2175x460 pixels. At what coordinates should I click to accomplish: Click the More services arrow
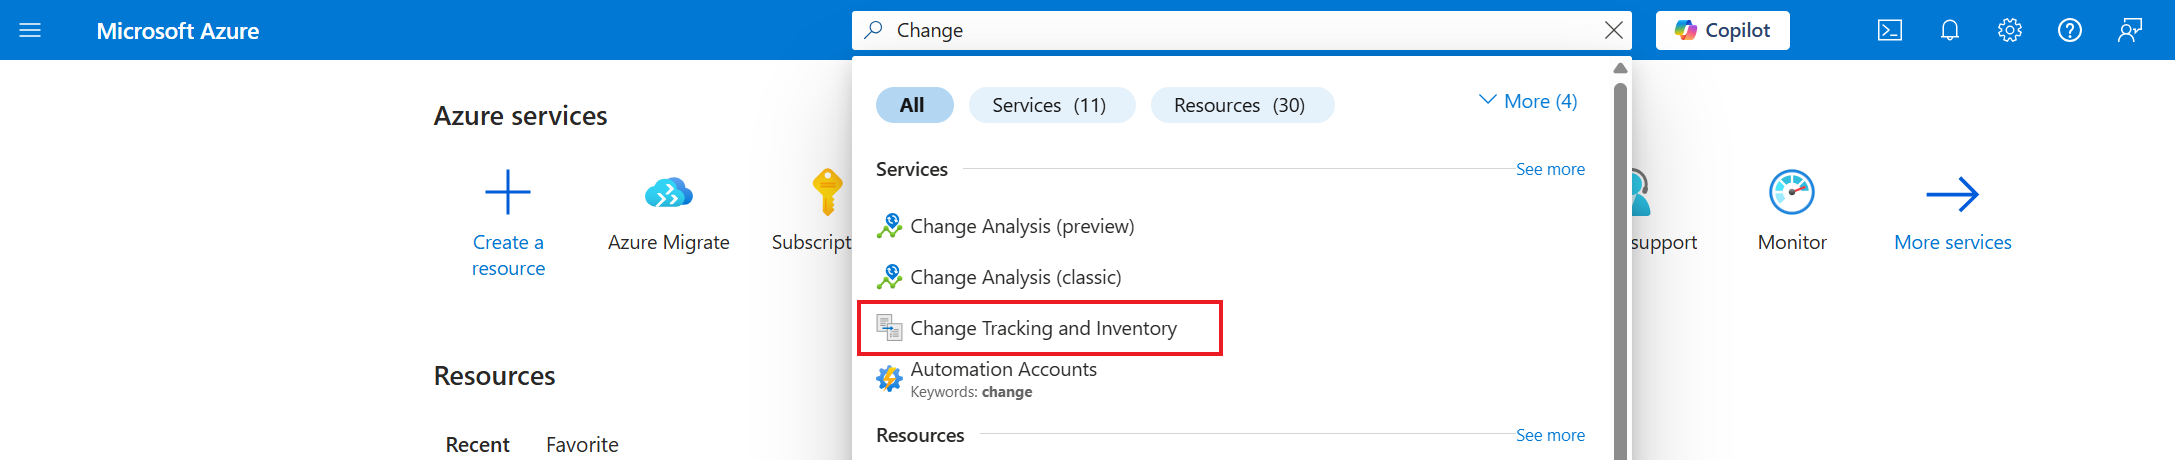(1952, 194)
